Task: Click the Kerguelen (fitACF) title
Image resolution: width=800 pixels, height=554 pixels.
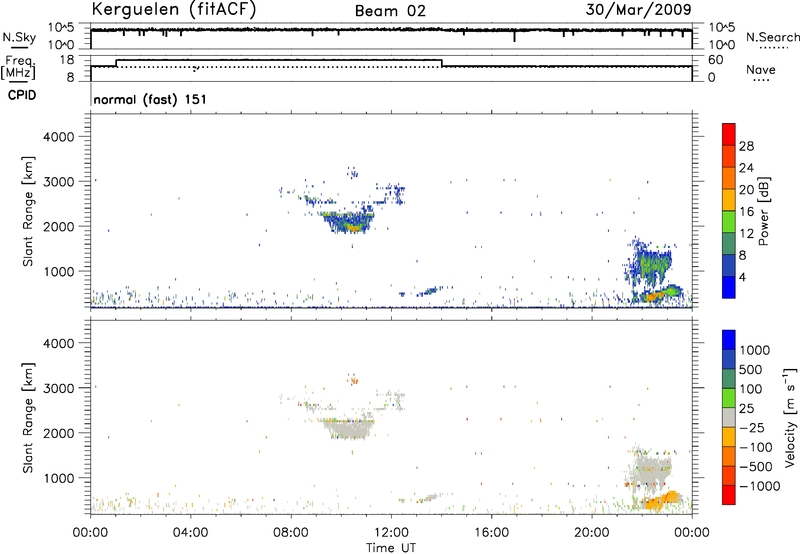Action: point(173,10)
